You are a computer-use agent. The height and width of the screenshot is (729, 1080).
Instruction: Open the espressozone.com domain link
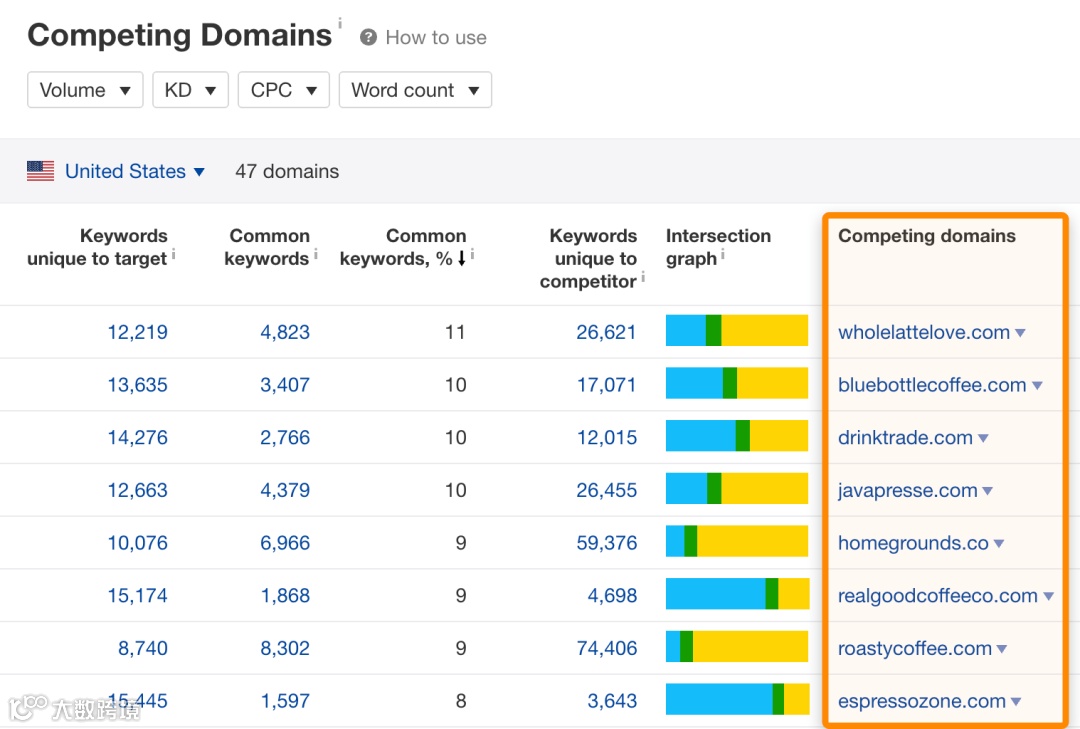coord(922,701)
